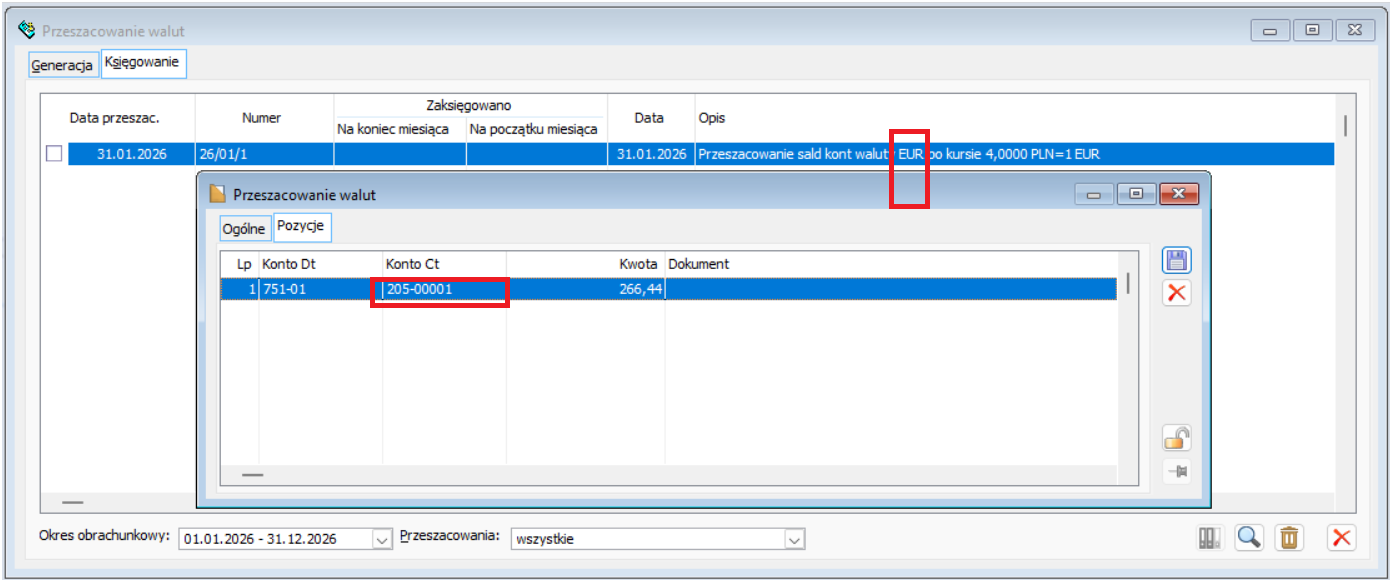The image size is (1393, 582).
Task: Minimize the main Przeszacowanie walut window
Action: point(1270,31)
